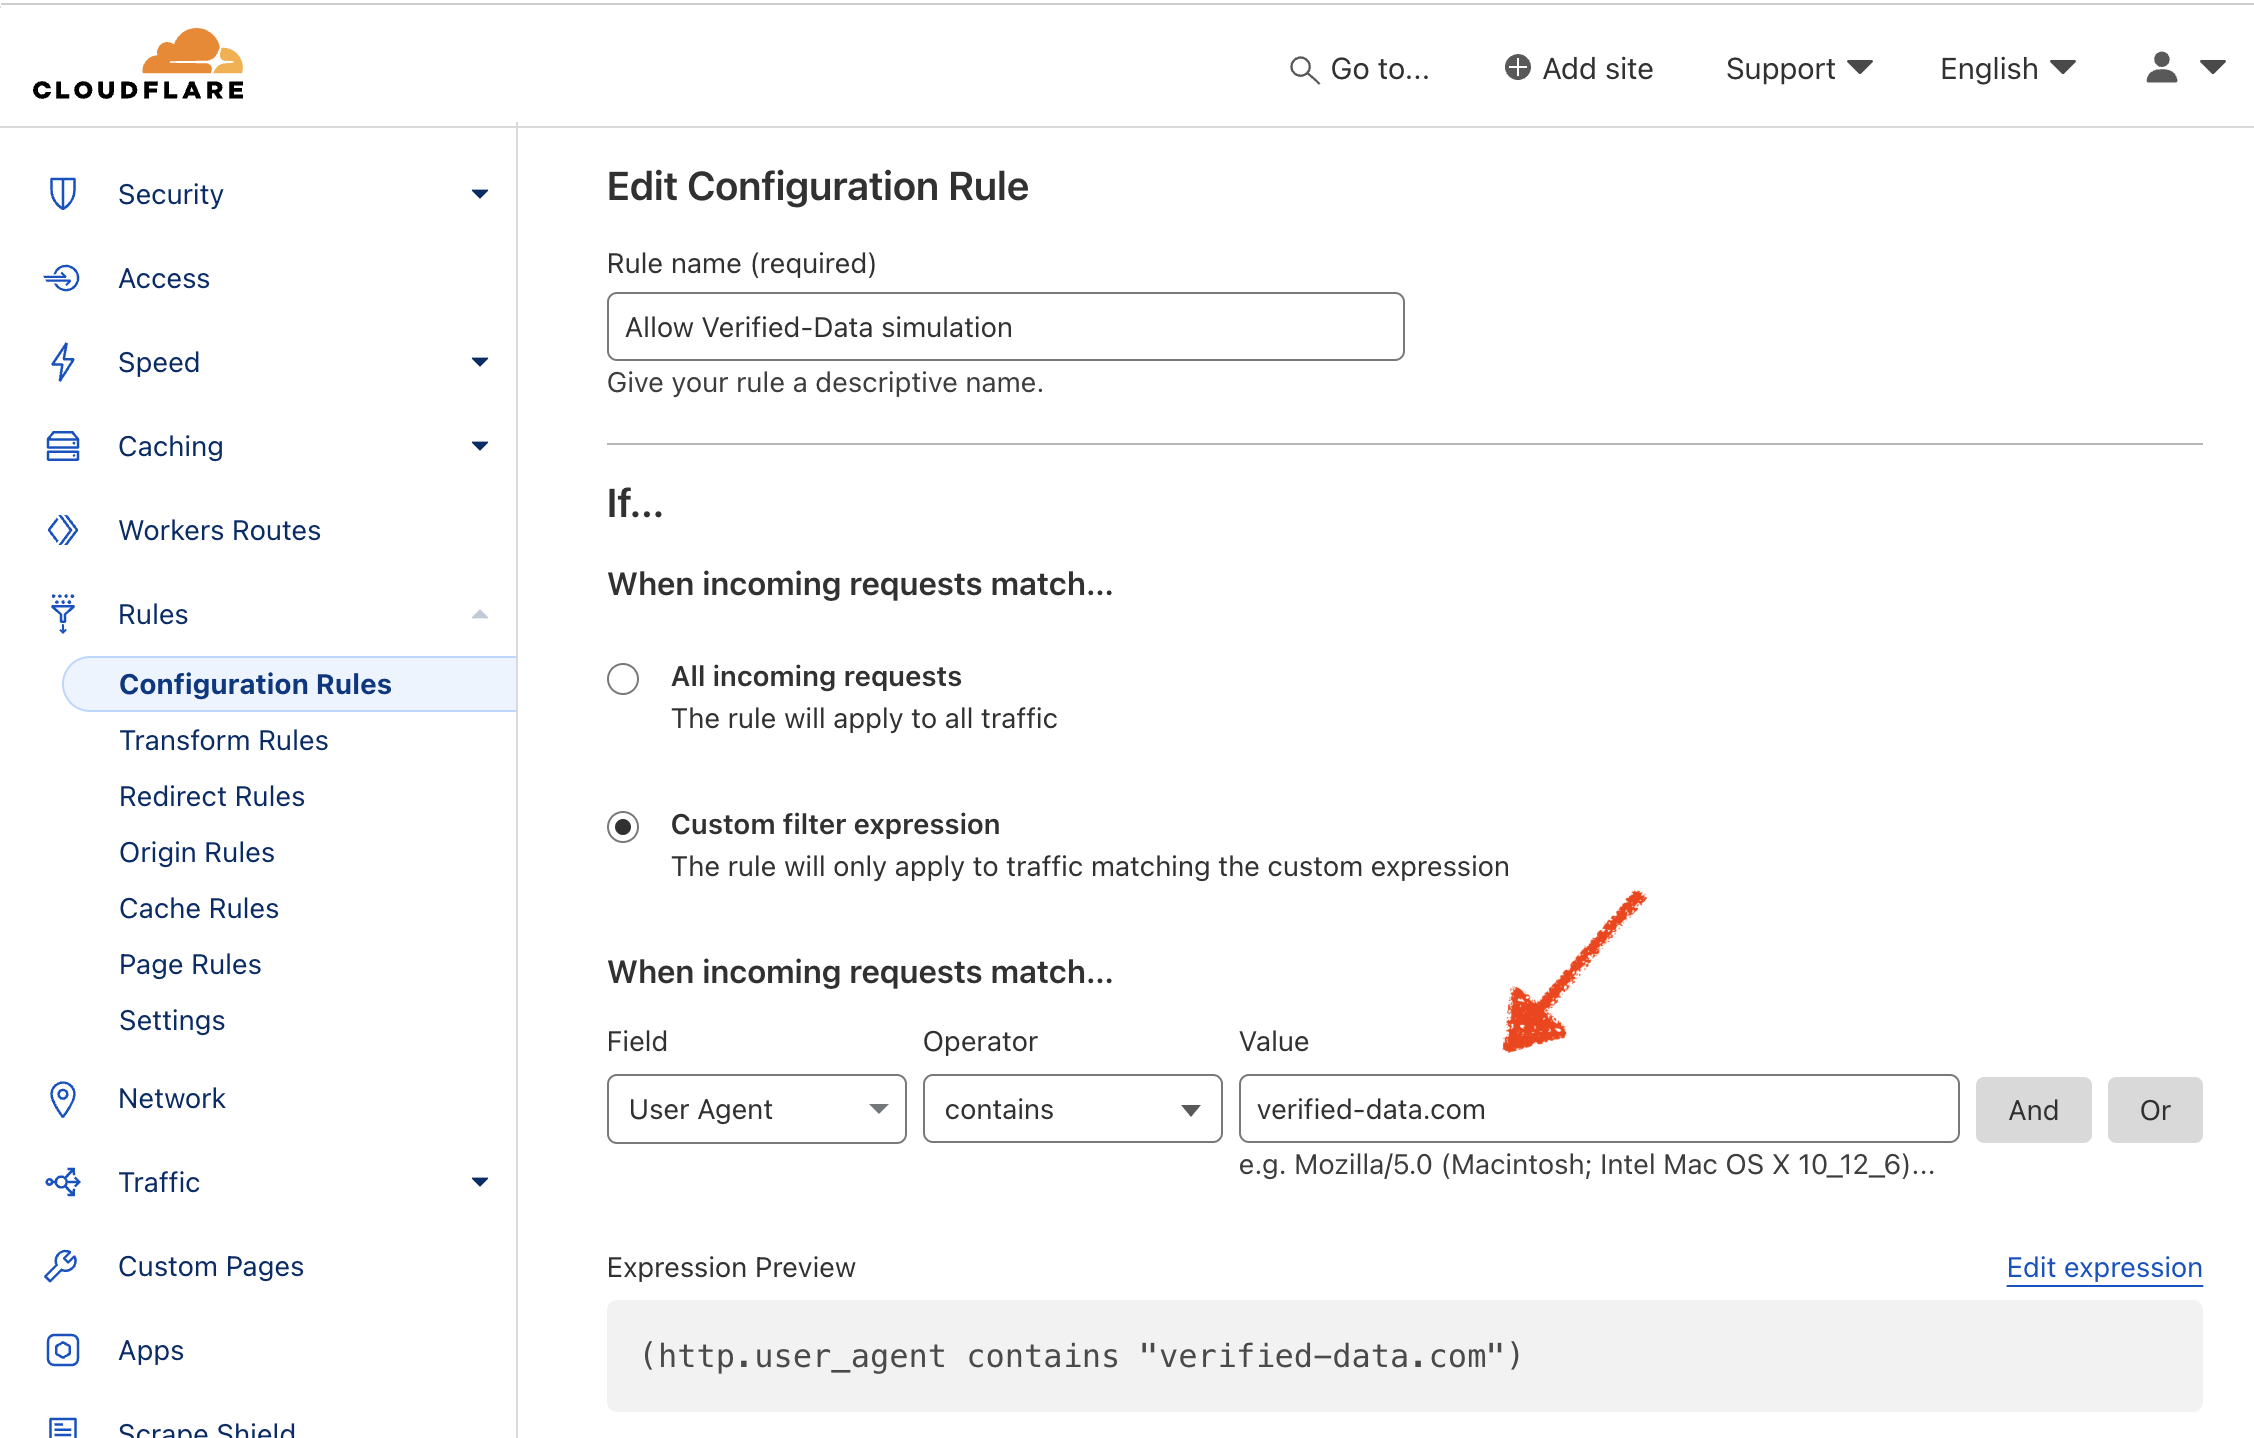2254x1438 pixels.
Task: Open the contains operator dropdown
Action: (1072, 1109)
